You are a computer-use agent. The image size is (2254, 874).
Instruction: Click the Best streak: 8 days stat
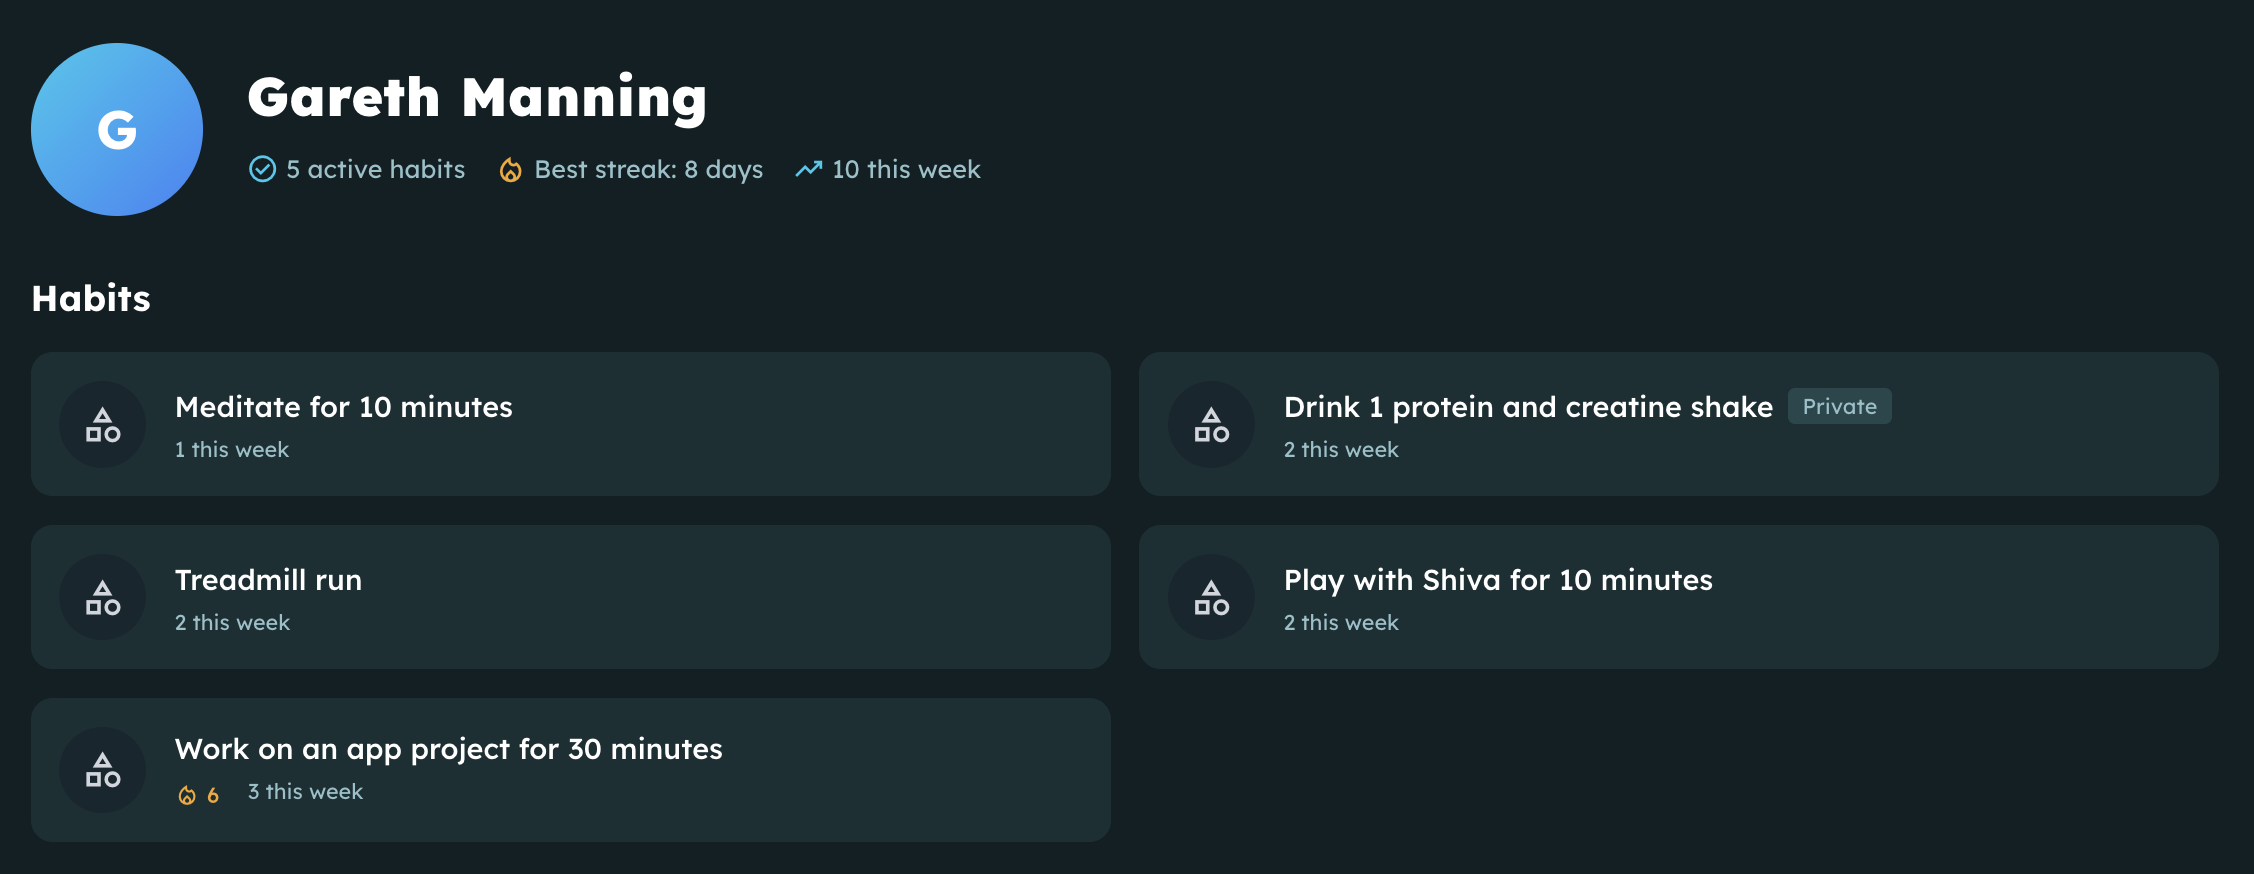coord(648,170)
